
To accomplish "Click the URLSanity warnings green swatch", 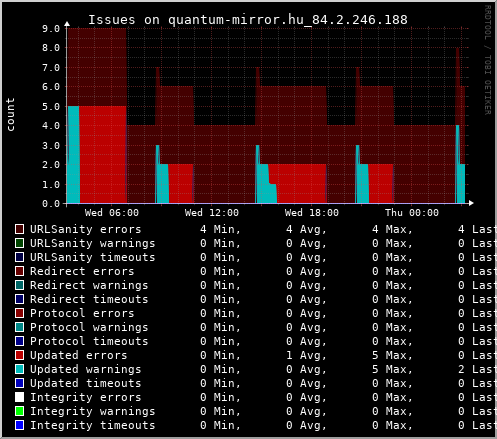I will [x=20, y=243].
